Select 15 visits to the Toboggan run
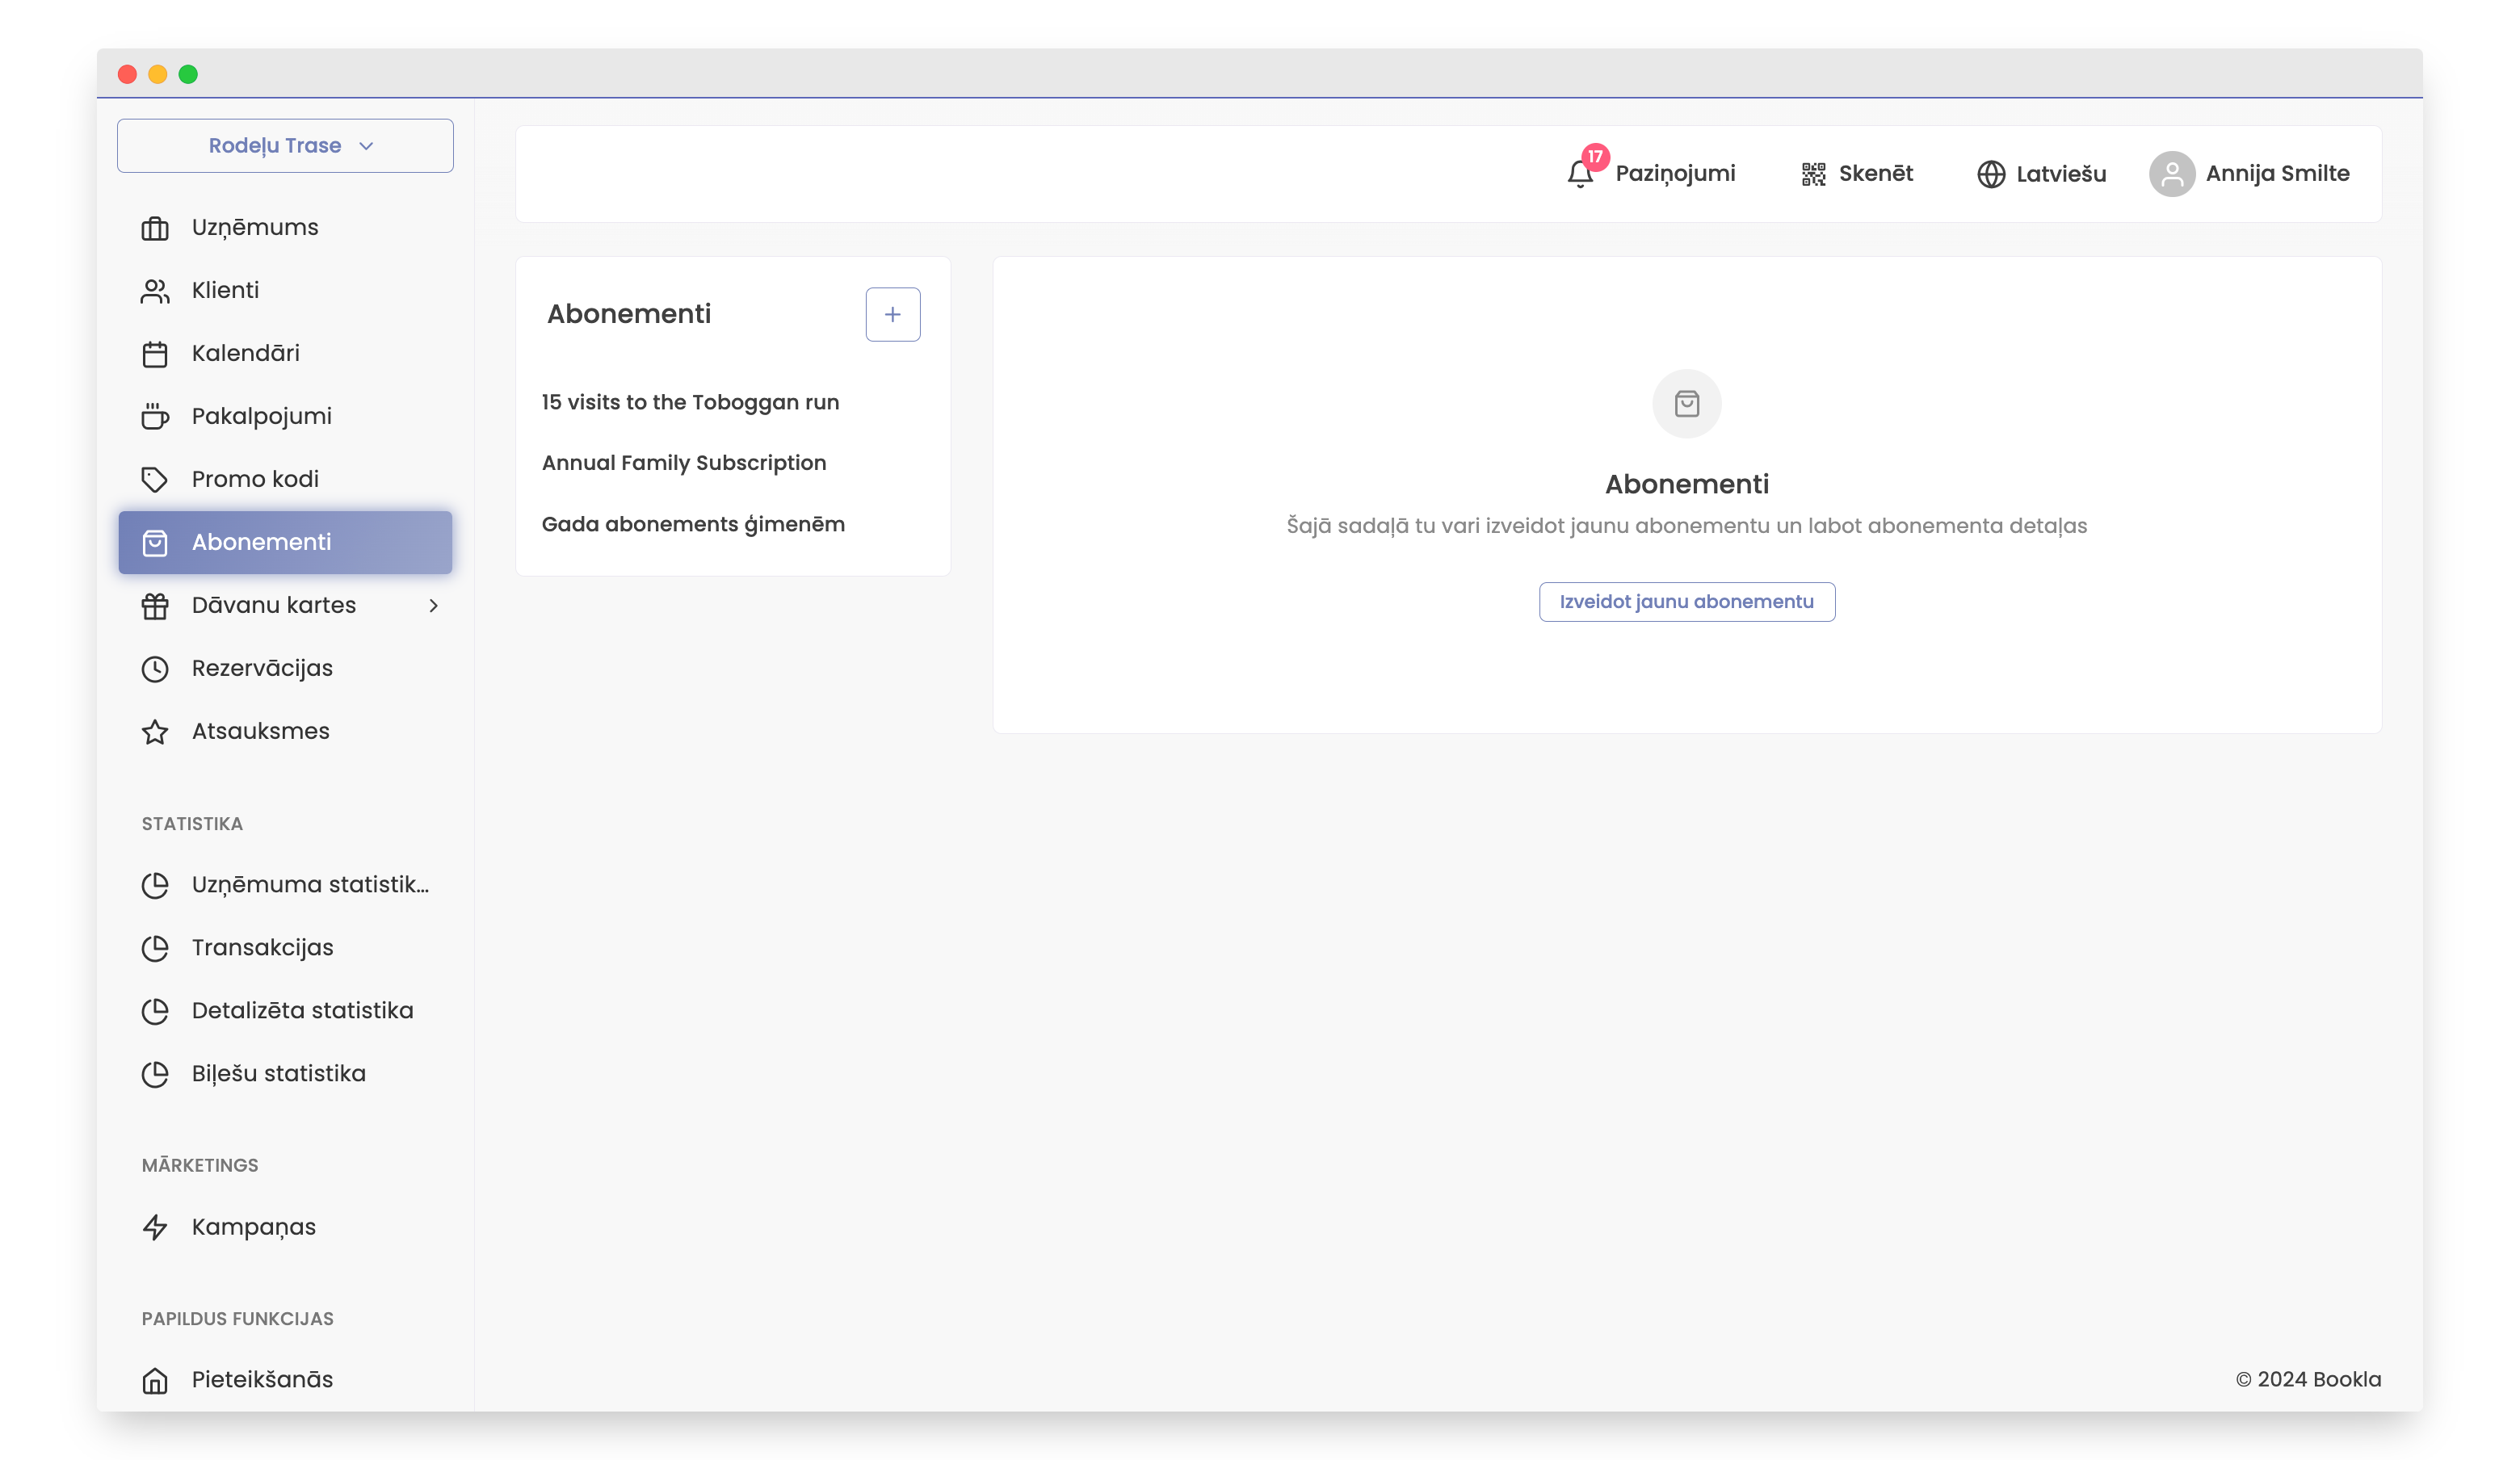 pyautogui.click(x=690, y=402)
